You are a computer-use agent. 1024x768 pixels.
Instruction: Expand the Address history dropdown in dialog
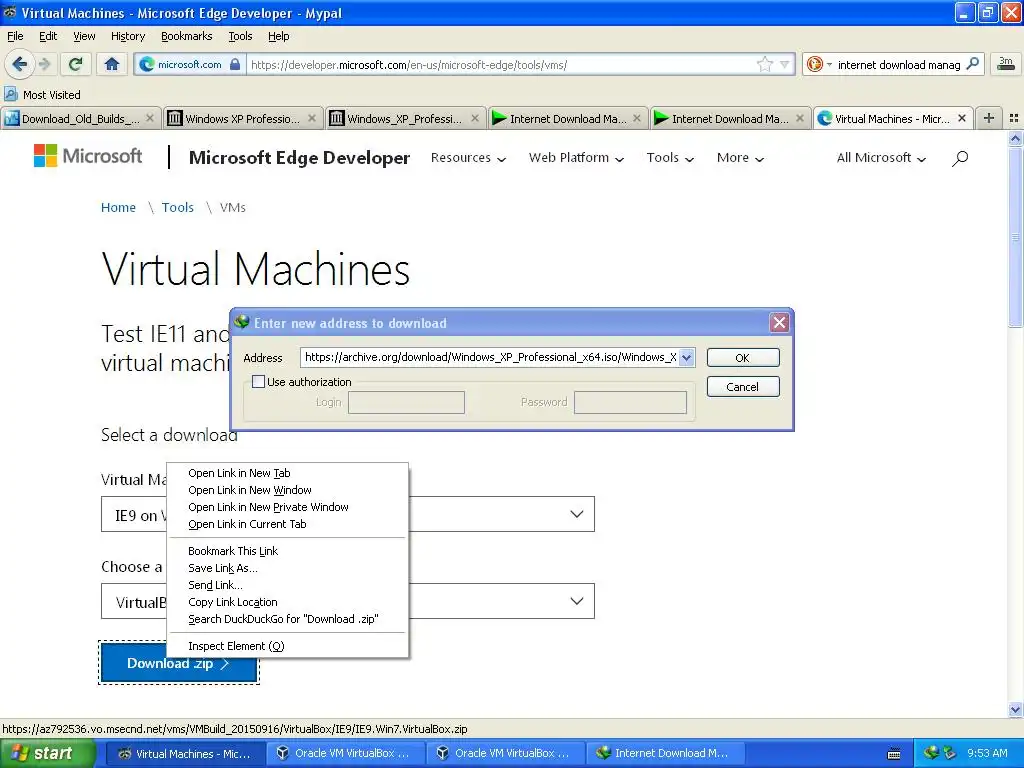click(x=686, y=357)
